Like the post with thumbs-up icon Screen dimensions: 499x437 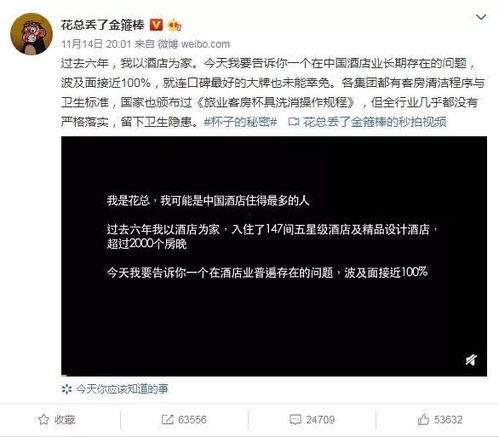[423, 419]
